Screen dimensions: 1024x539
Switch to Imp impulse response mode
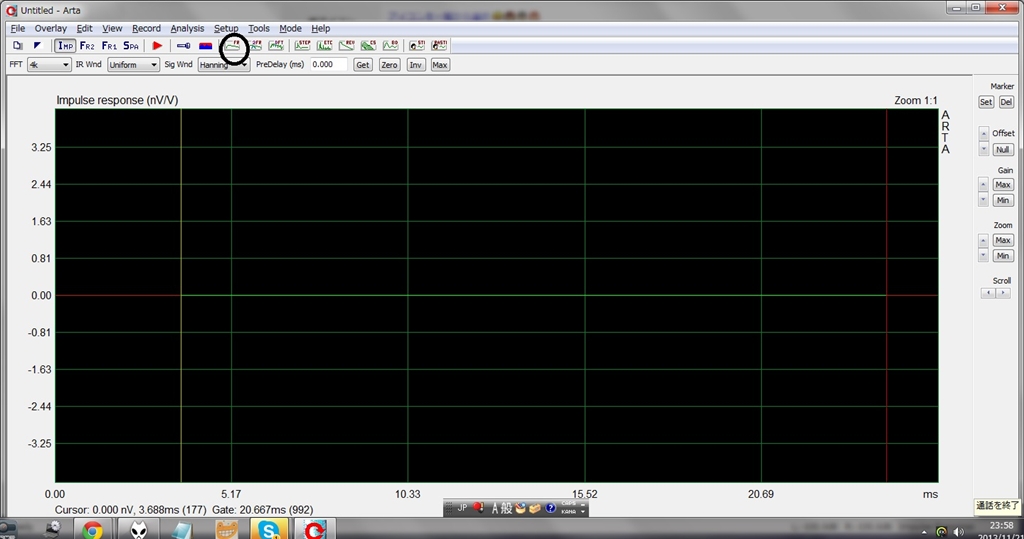(65, 46)
